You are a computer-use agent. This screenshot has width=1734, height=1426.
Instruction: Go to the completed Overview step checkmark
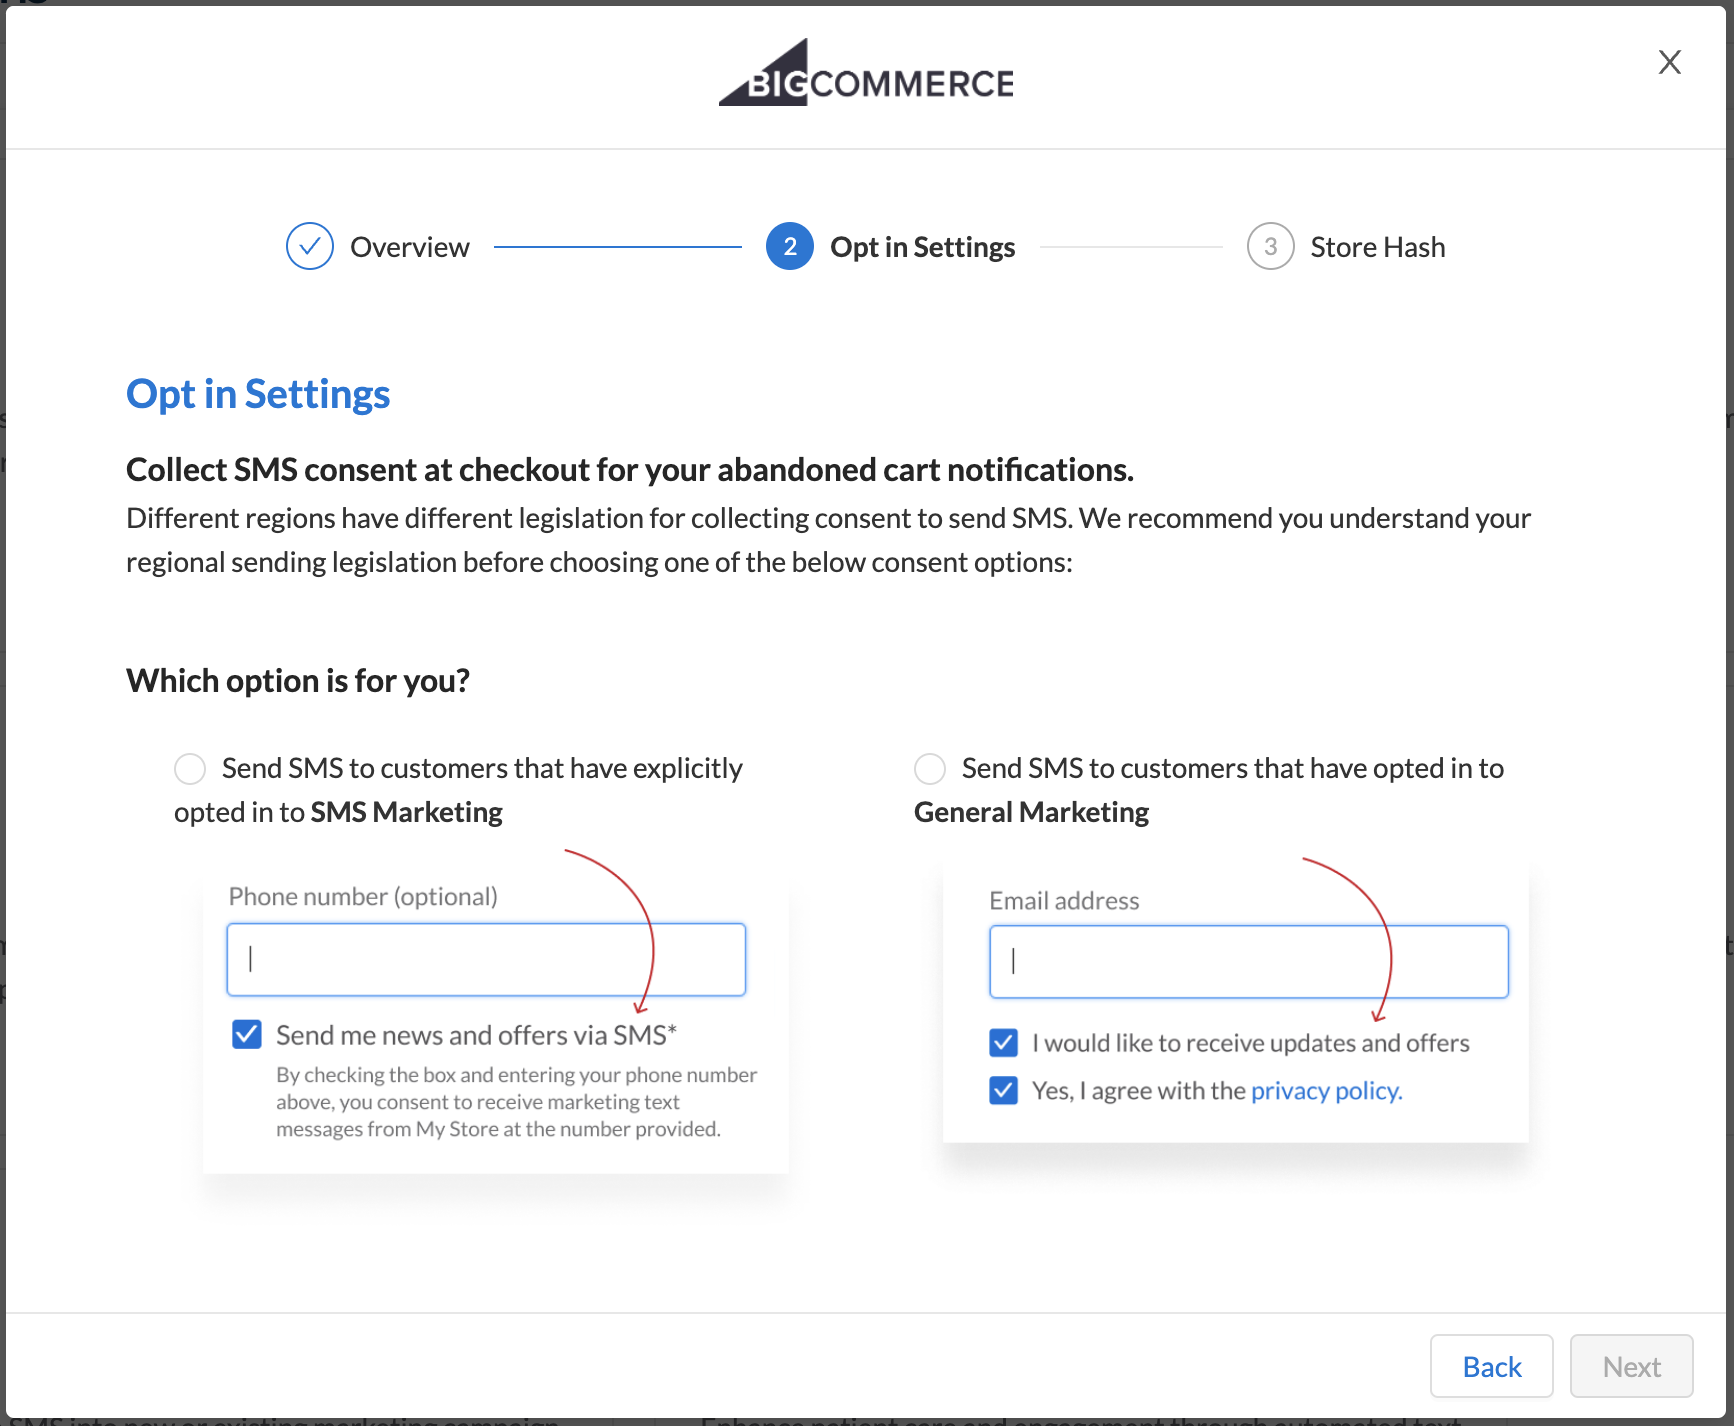[310, 246]
